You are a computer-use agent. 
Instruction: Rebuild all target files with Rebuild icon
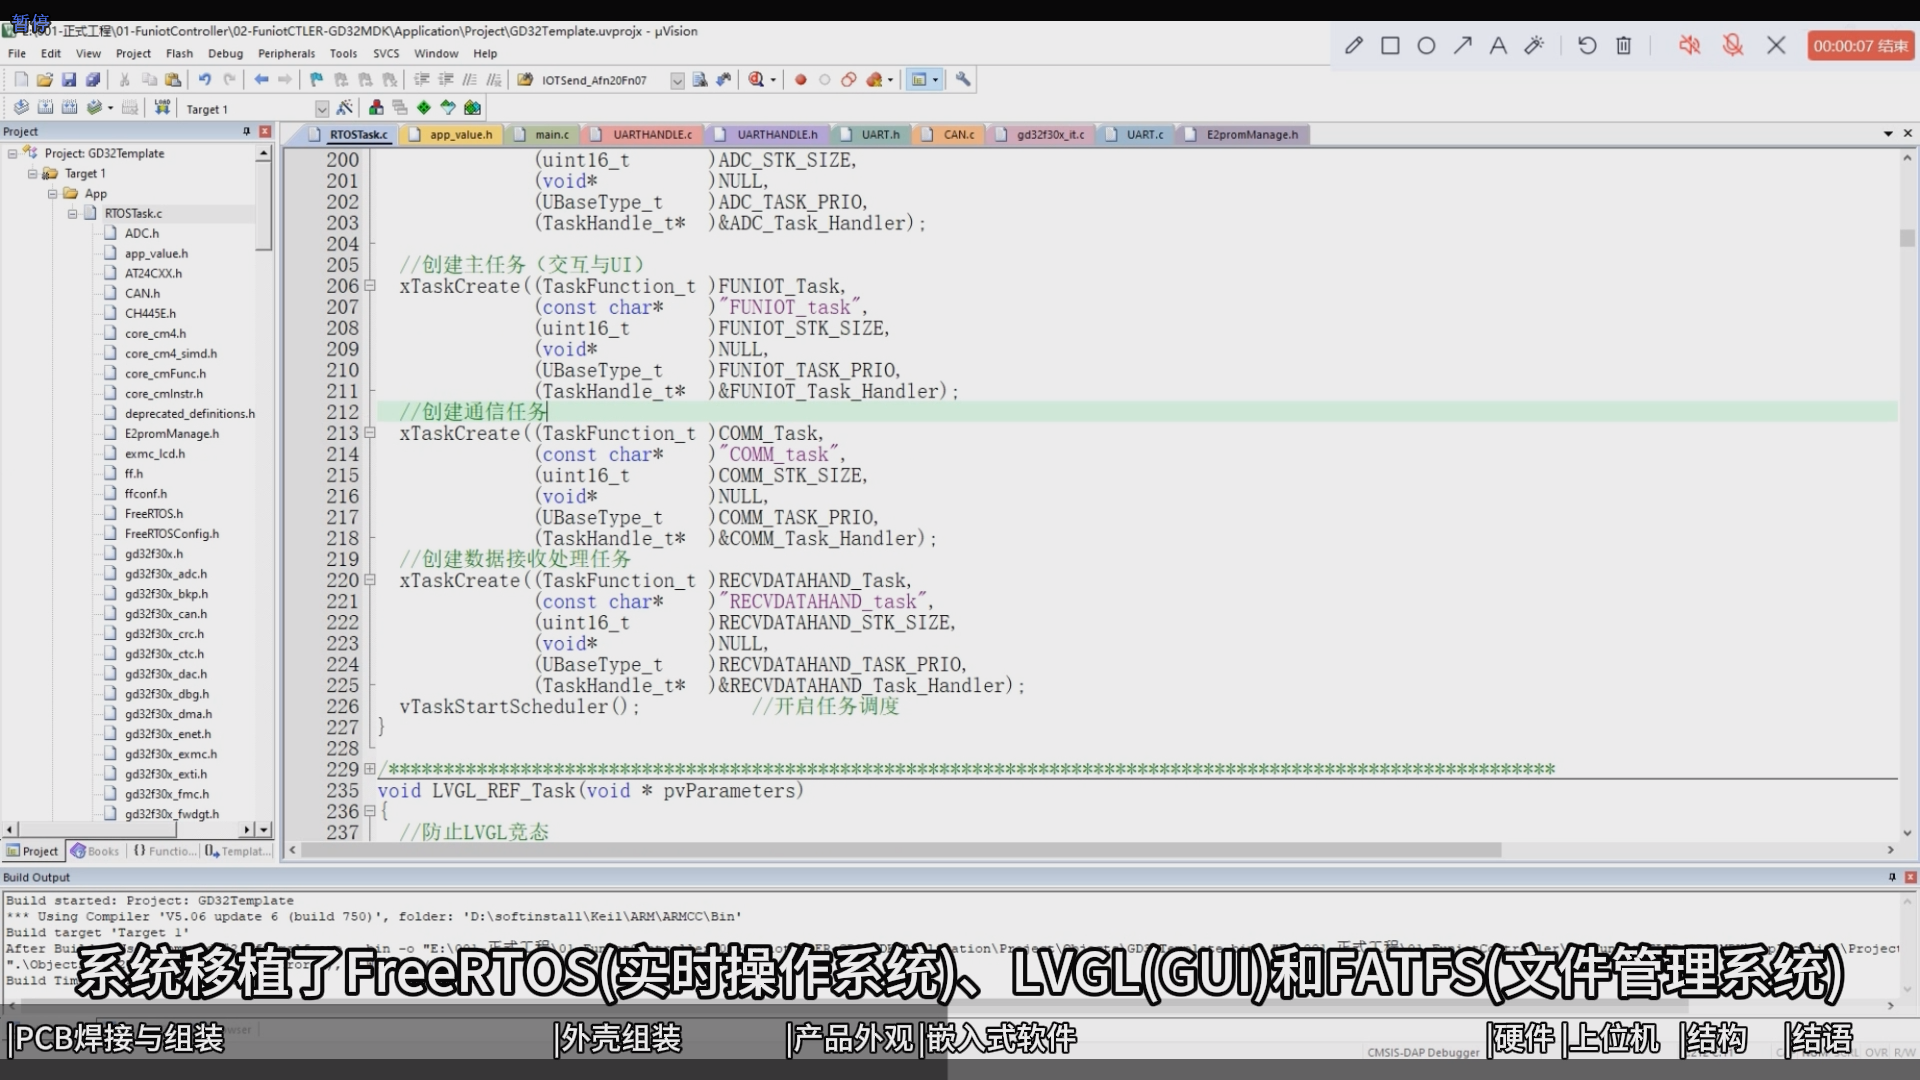69,108
